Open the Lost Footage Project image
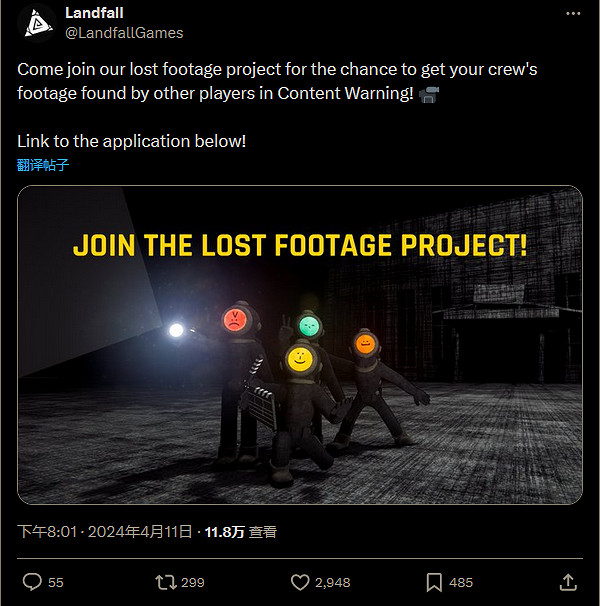The height and width of the screenshot is (606, 600). click(x=300, y=345)
